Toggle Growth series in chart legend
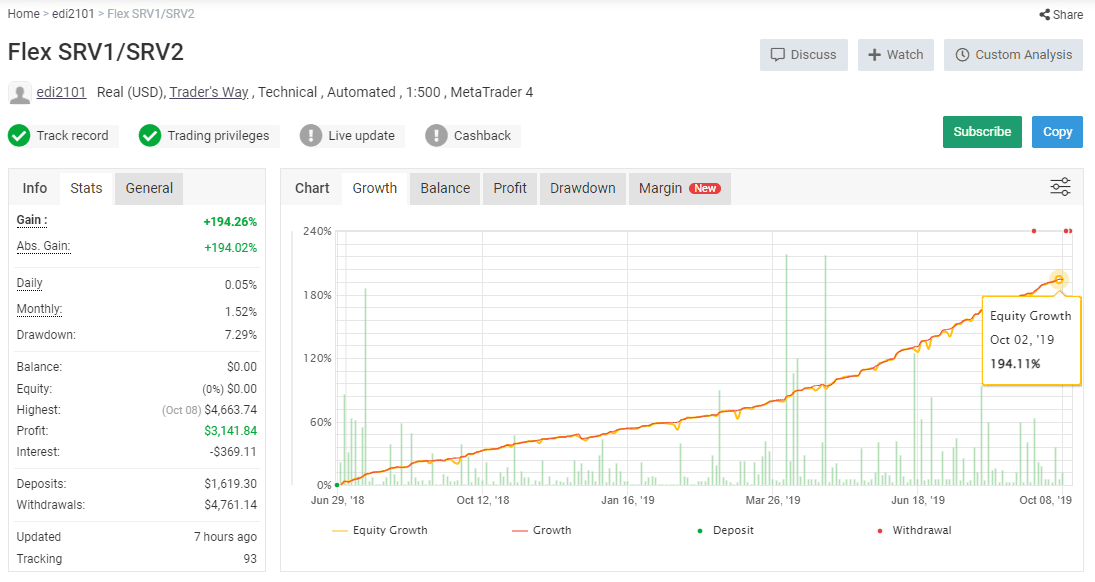Viewport: 1095px width, 582px height. [541, 530]
